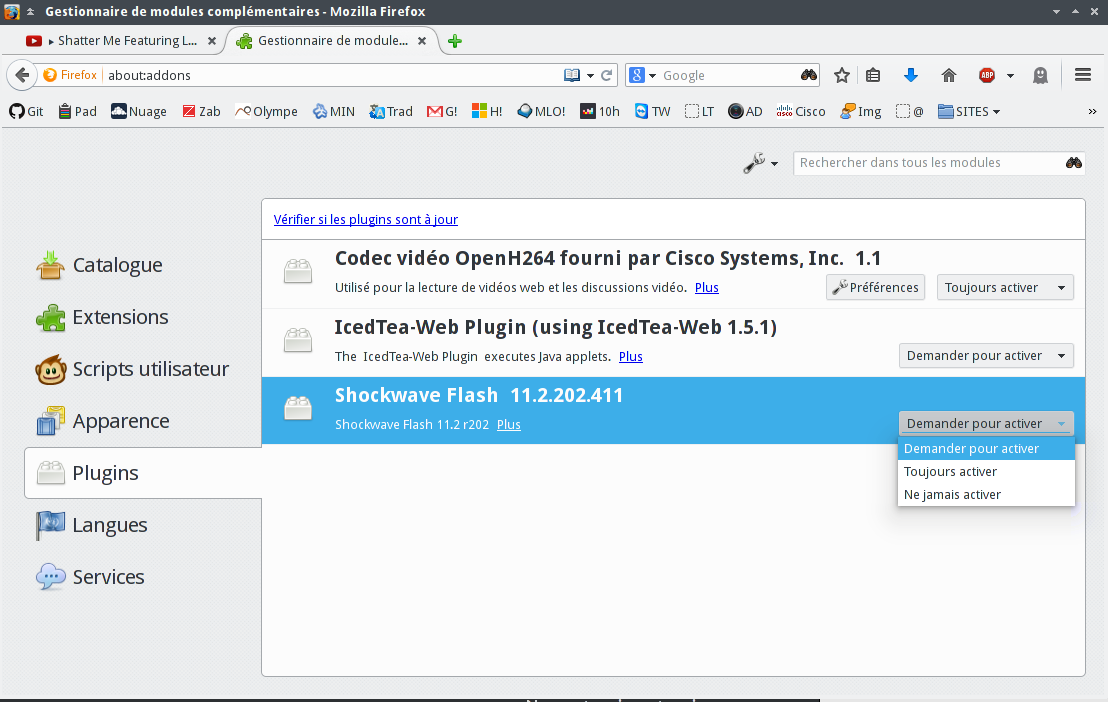Close the Shatter Me Featuring tab
This screenshot has height=702, width=1108.
point(211,41)
